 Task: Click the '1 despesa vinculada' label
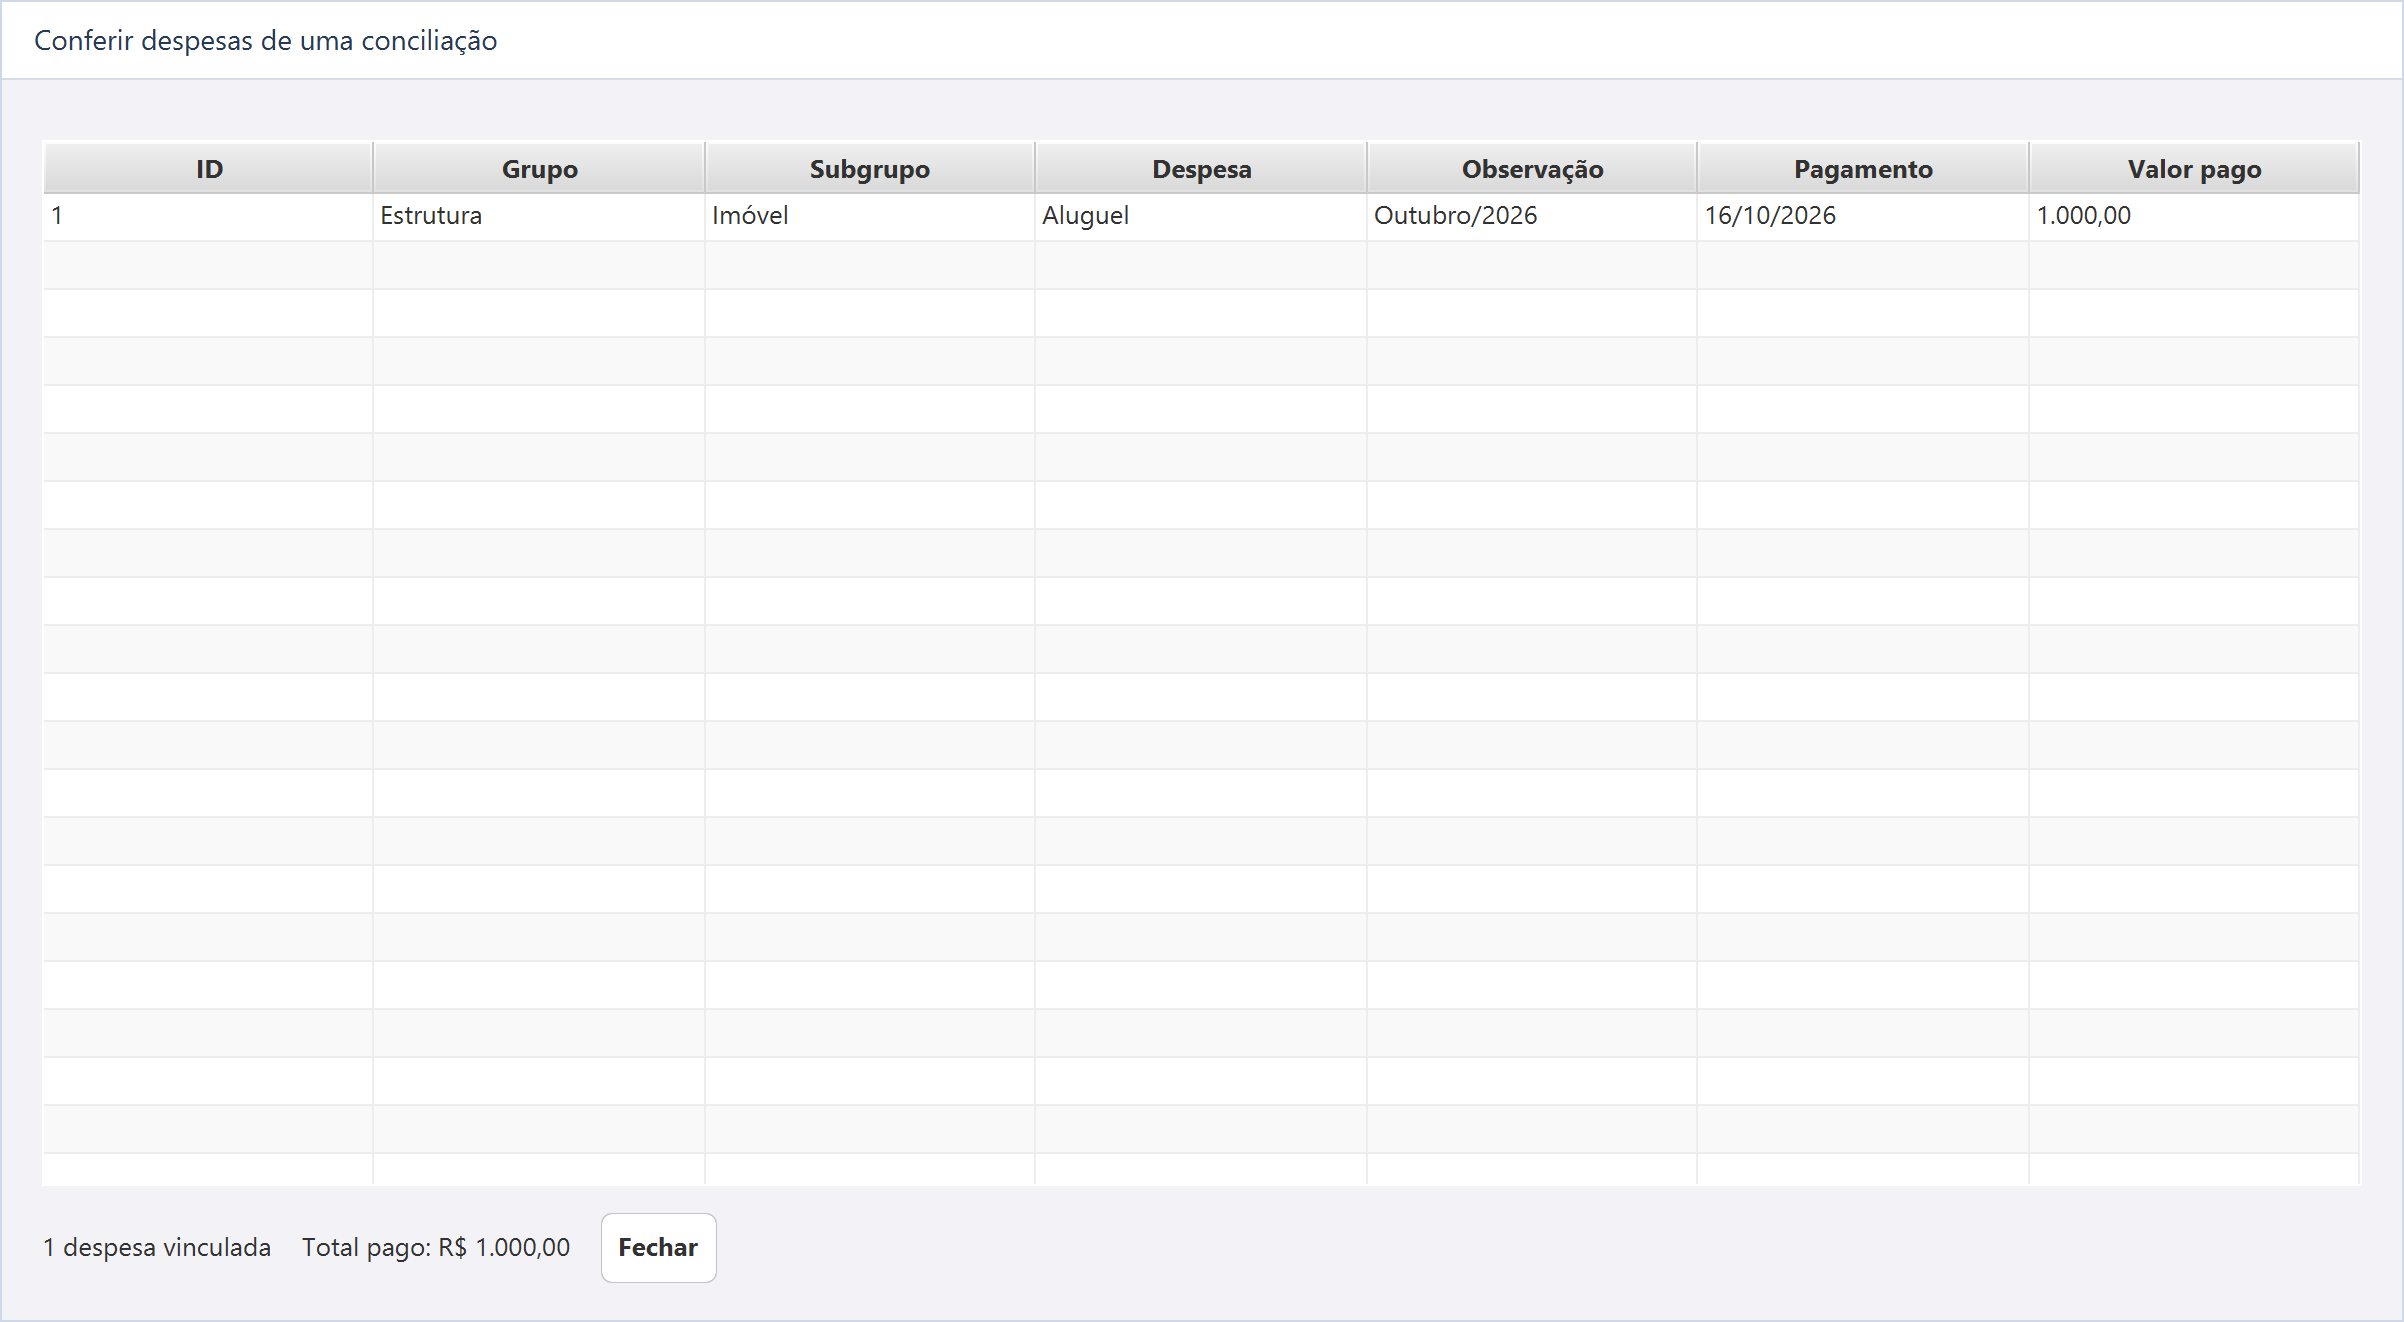click(157, 1247)
